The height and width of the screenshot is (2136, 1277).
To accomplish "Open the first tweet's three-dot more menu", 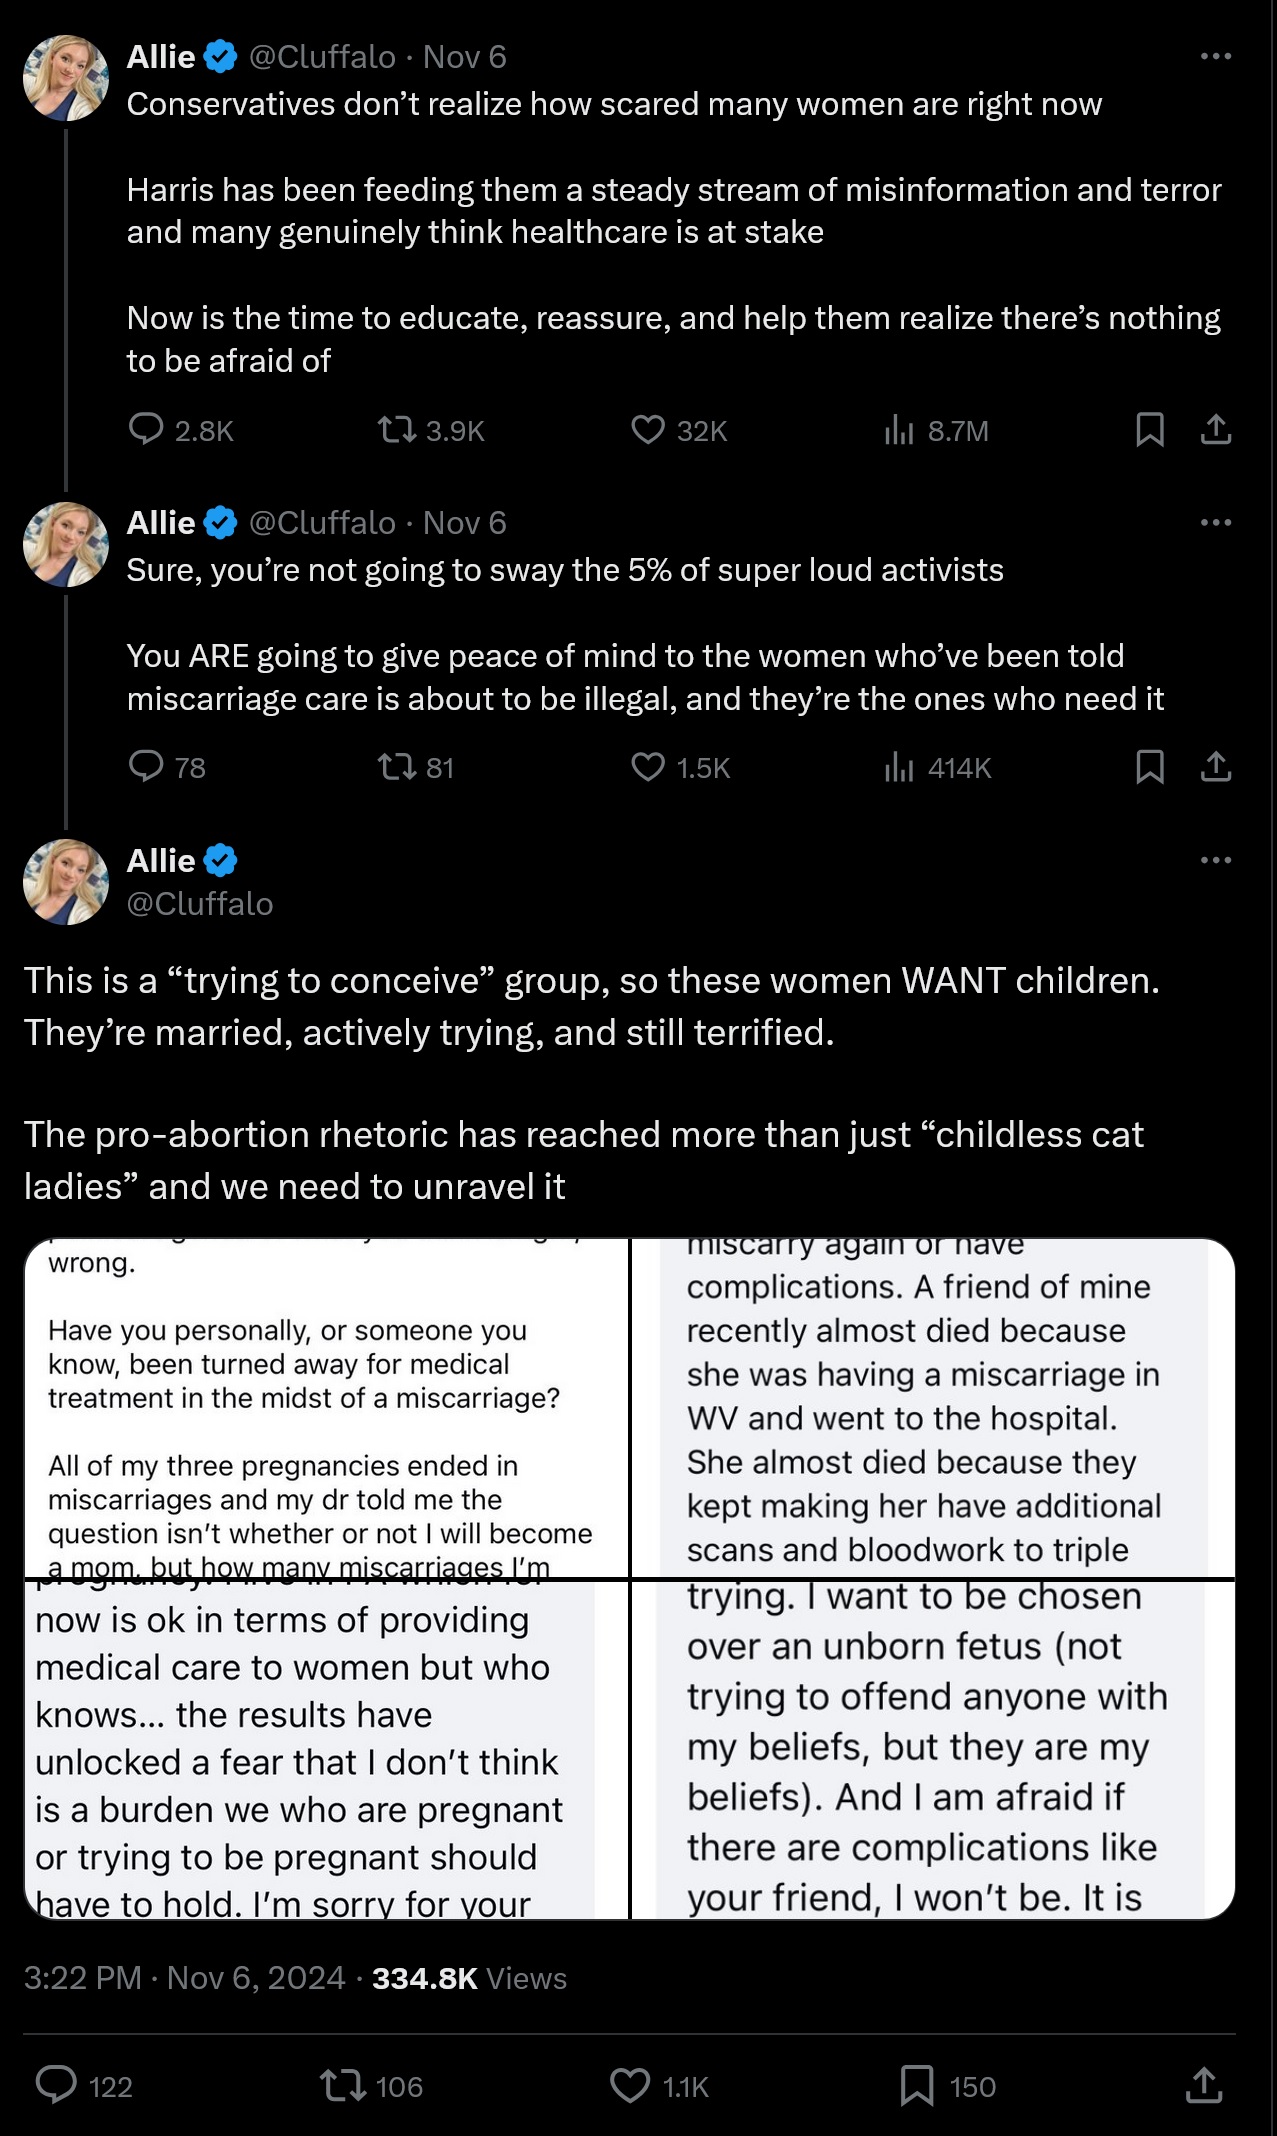I will pos(1215,57).
